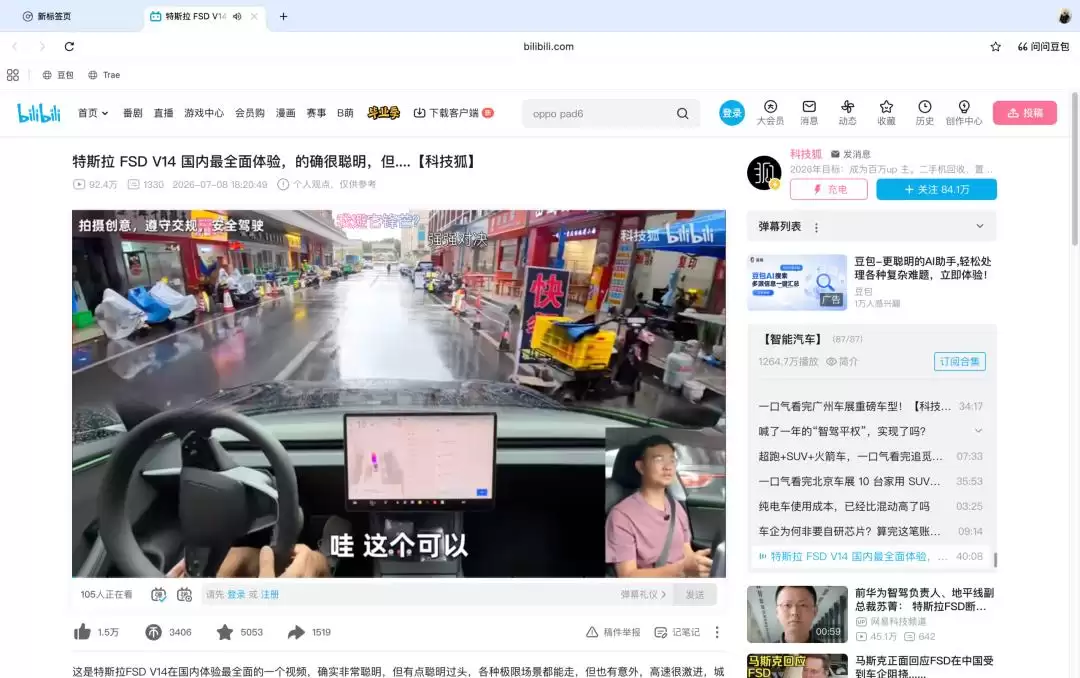The width and height of the screenshot is (1080, 678).
Task: Toggle the danmaku display switch
Action: [158, 595]
